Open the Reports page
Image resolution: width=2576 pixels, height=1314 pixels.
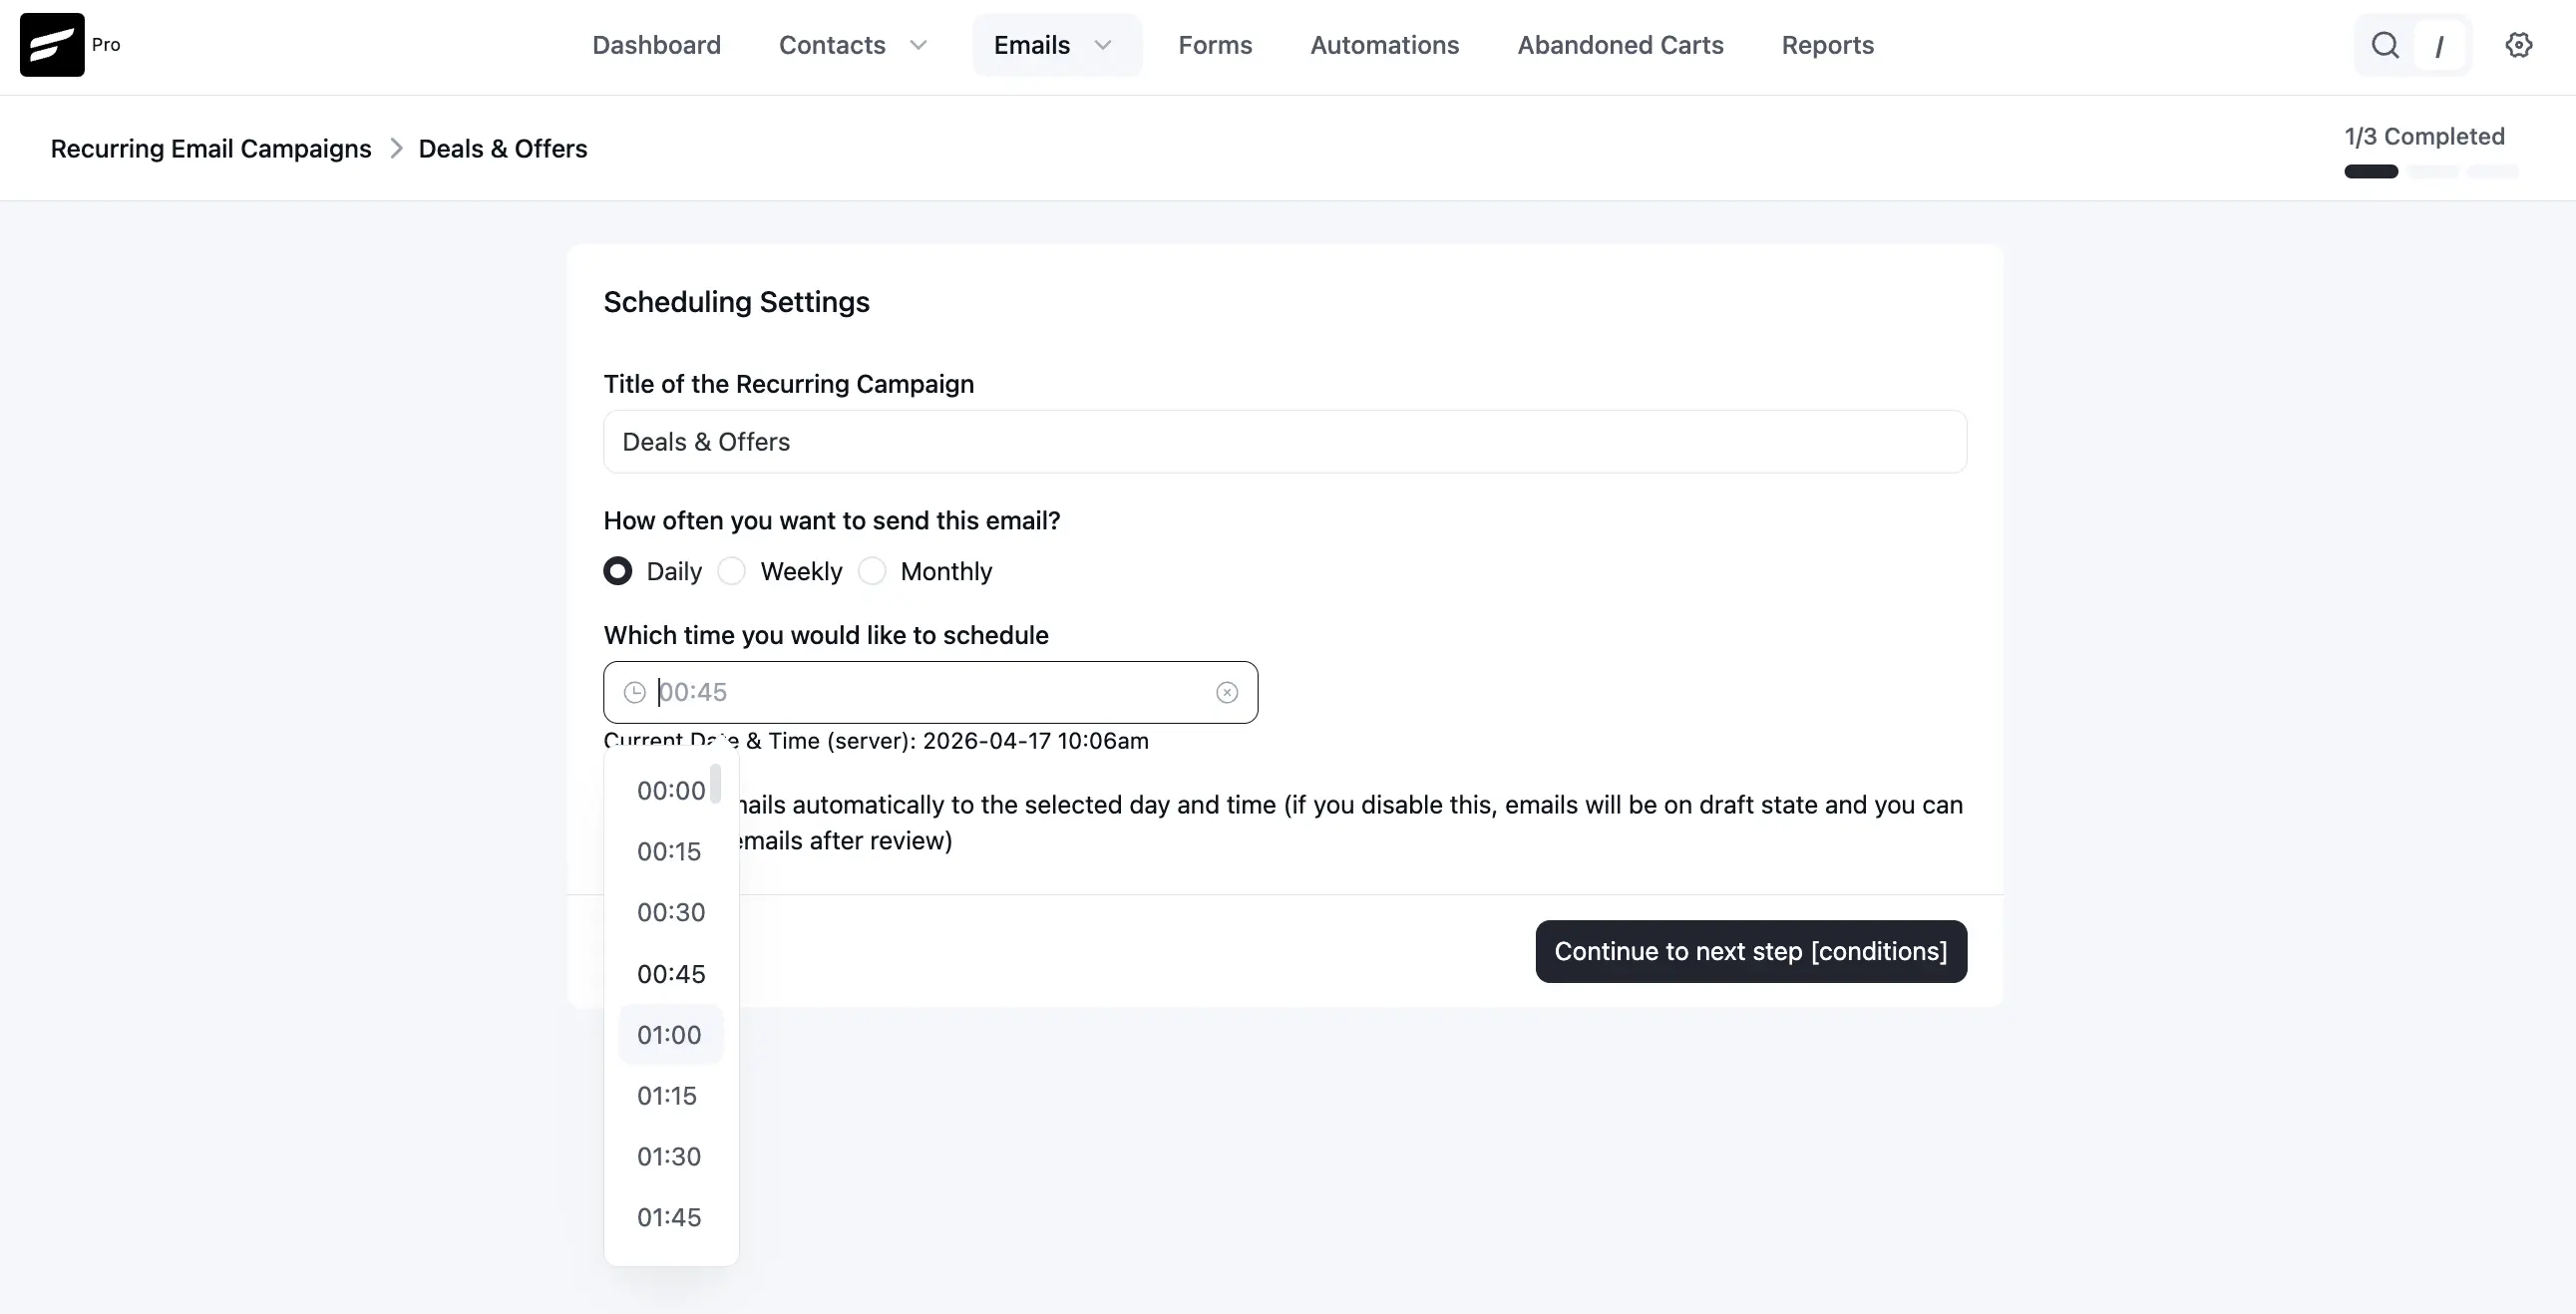pos(1827,45)
